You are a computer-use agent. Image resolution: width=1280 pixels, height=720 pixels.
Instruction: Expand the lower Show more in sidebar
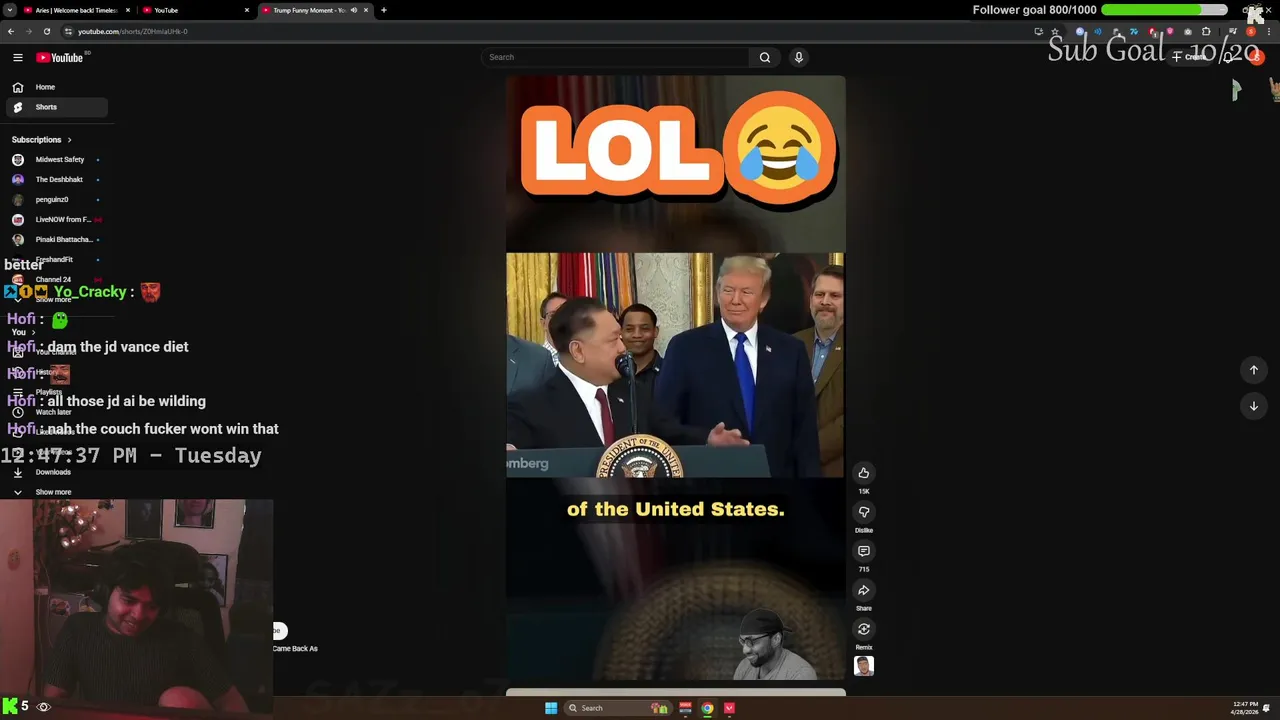click(56, 492)
